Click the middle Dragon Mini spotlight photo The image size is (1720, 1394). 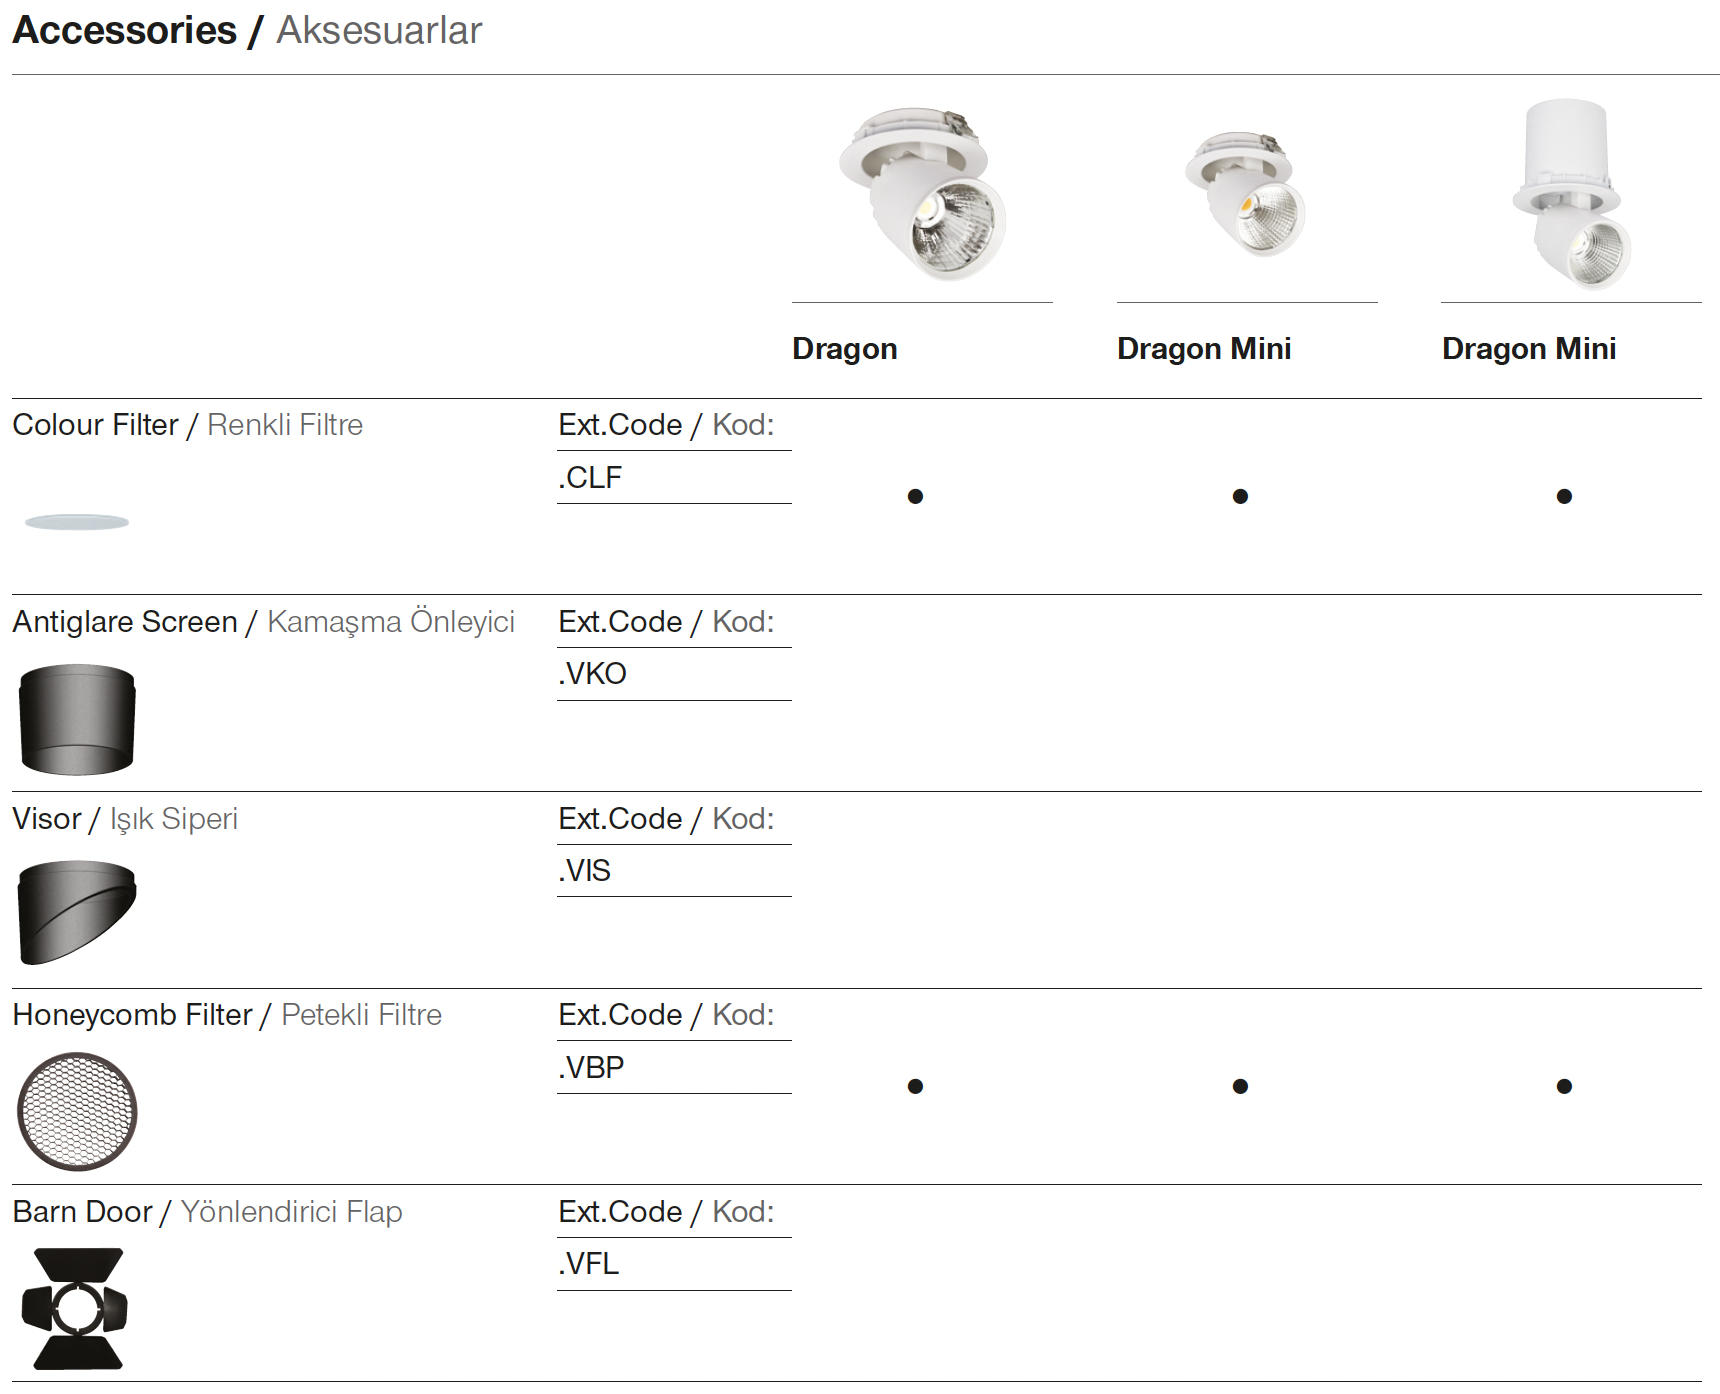click(1246, 193)
